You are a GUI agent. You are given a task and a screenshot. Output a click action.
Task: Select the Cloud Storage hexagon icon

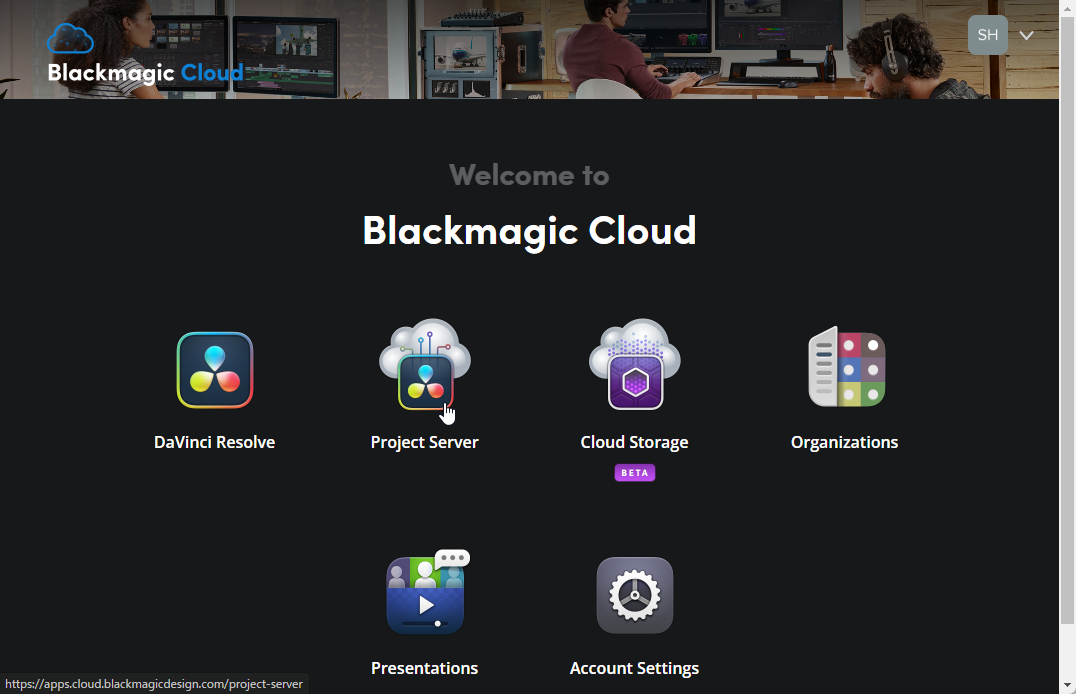634,380
